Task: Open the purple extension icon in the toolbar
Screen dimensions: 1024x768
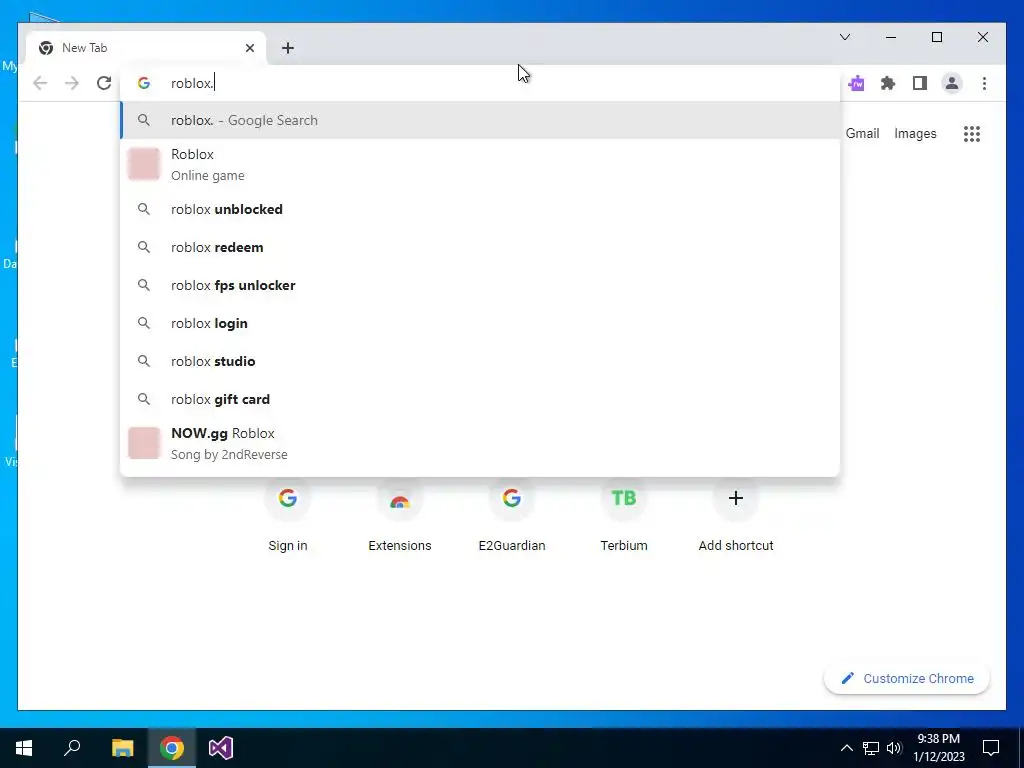Action: tap(856, 84)
